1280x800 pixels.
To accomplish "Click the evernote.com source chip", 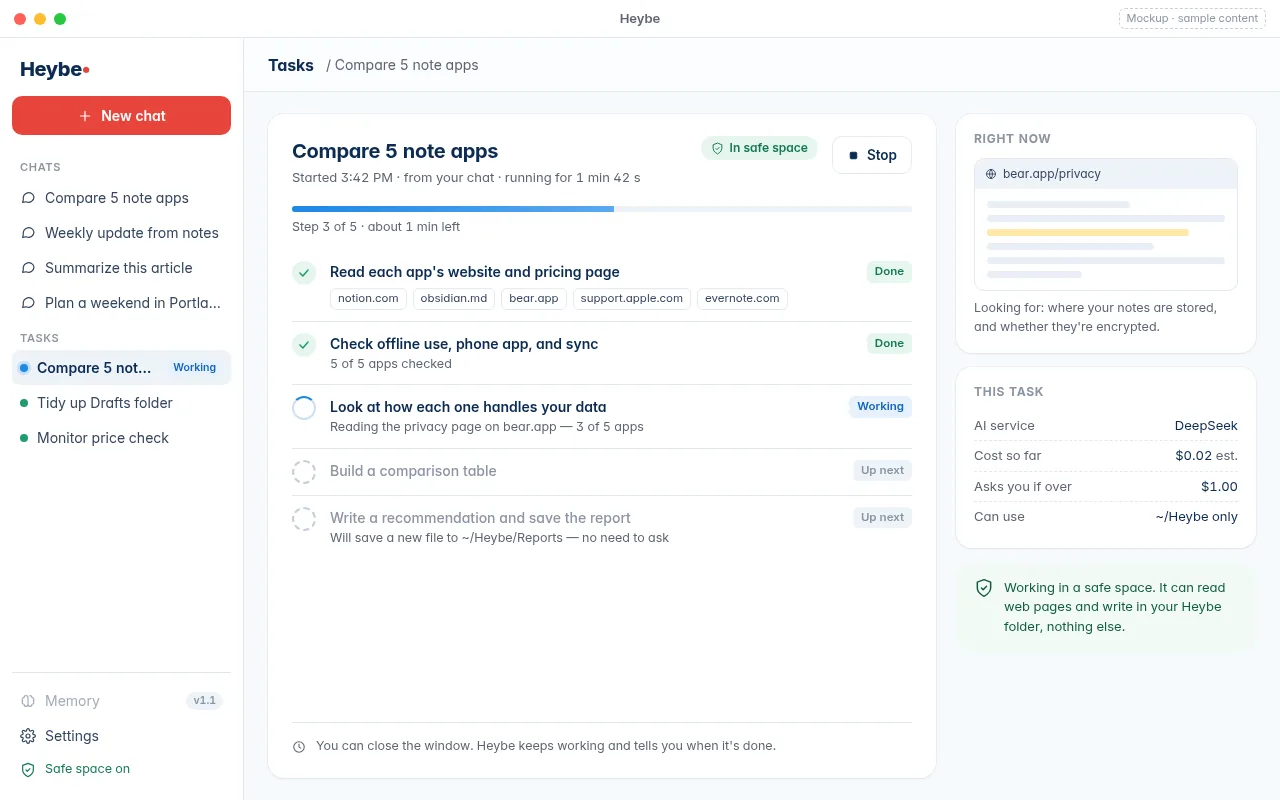I will (x=742, y=299).
